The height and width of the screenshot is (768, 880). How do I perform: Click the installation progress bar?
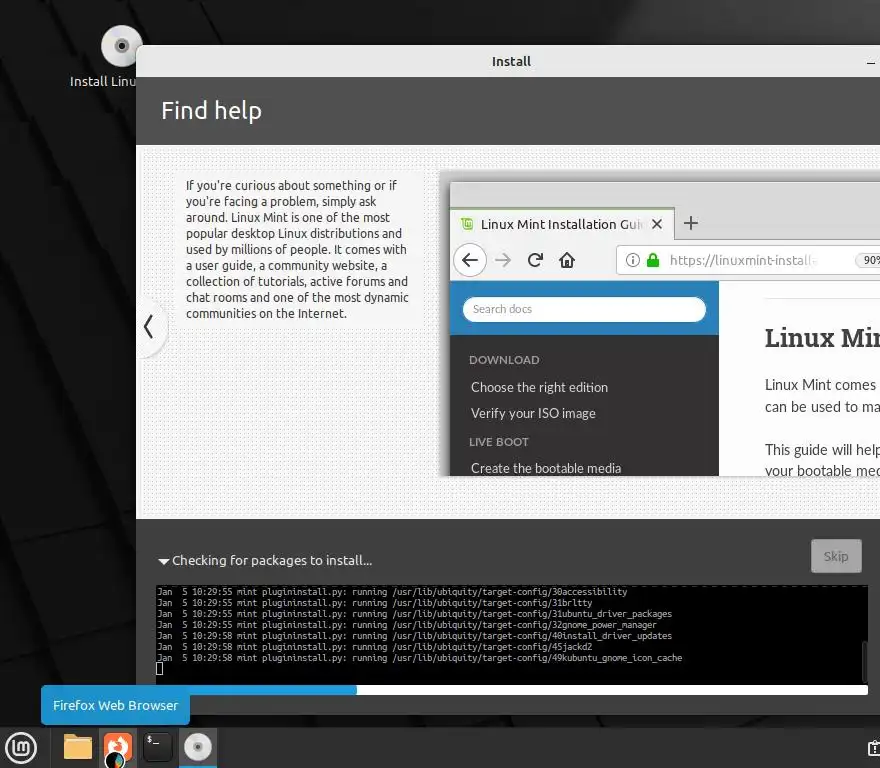click(512, 690)
